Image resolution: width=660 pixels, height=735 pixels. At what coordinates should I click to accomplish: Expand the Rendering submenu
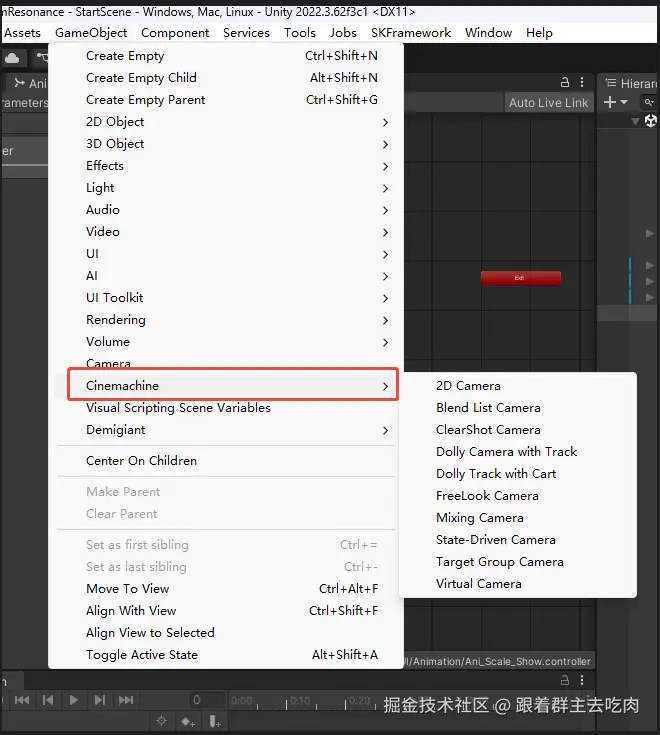(x=226, y=320)
